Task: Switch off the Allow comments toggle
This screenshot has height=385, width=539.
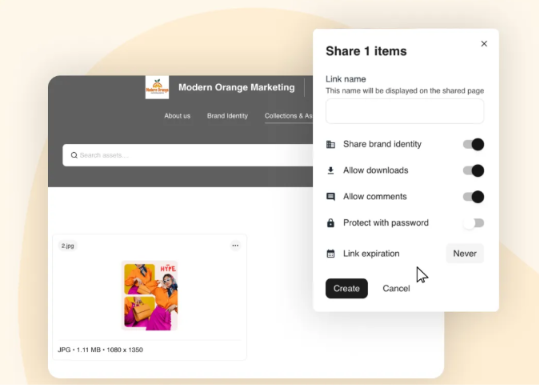Action: [473, 197]
